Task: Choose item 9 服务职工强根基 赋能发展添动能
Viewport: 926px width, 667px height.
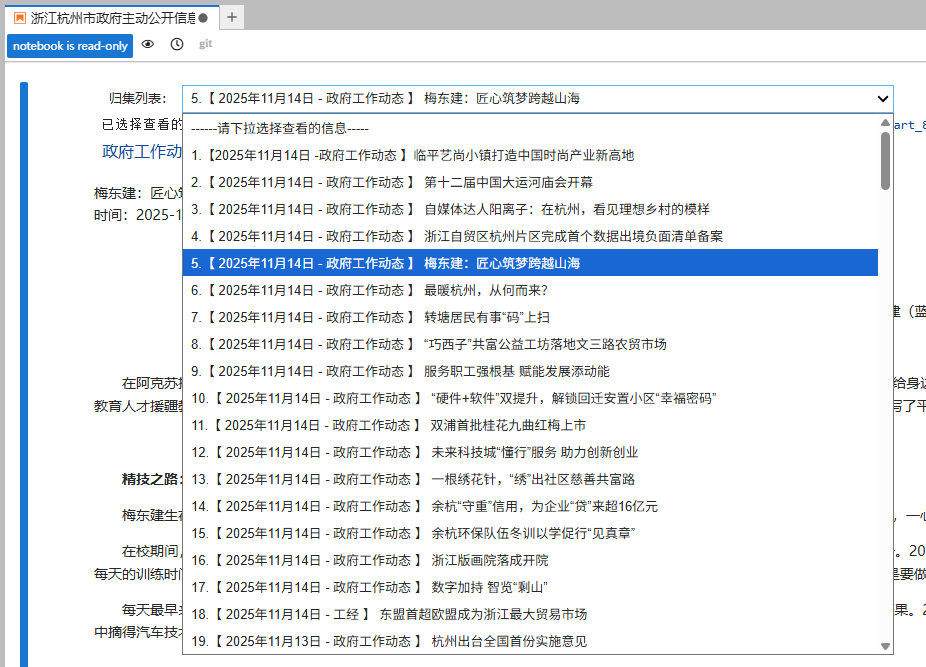Action: (530, 371)
